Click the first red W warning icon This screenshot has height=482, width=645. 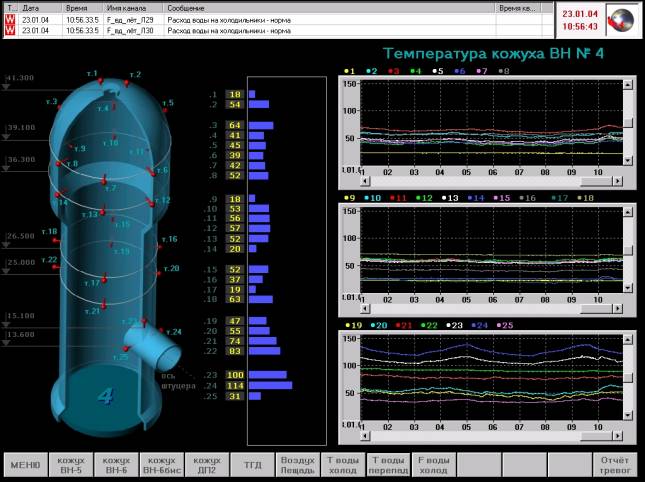(x=10, y=19)
